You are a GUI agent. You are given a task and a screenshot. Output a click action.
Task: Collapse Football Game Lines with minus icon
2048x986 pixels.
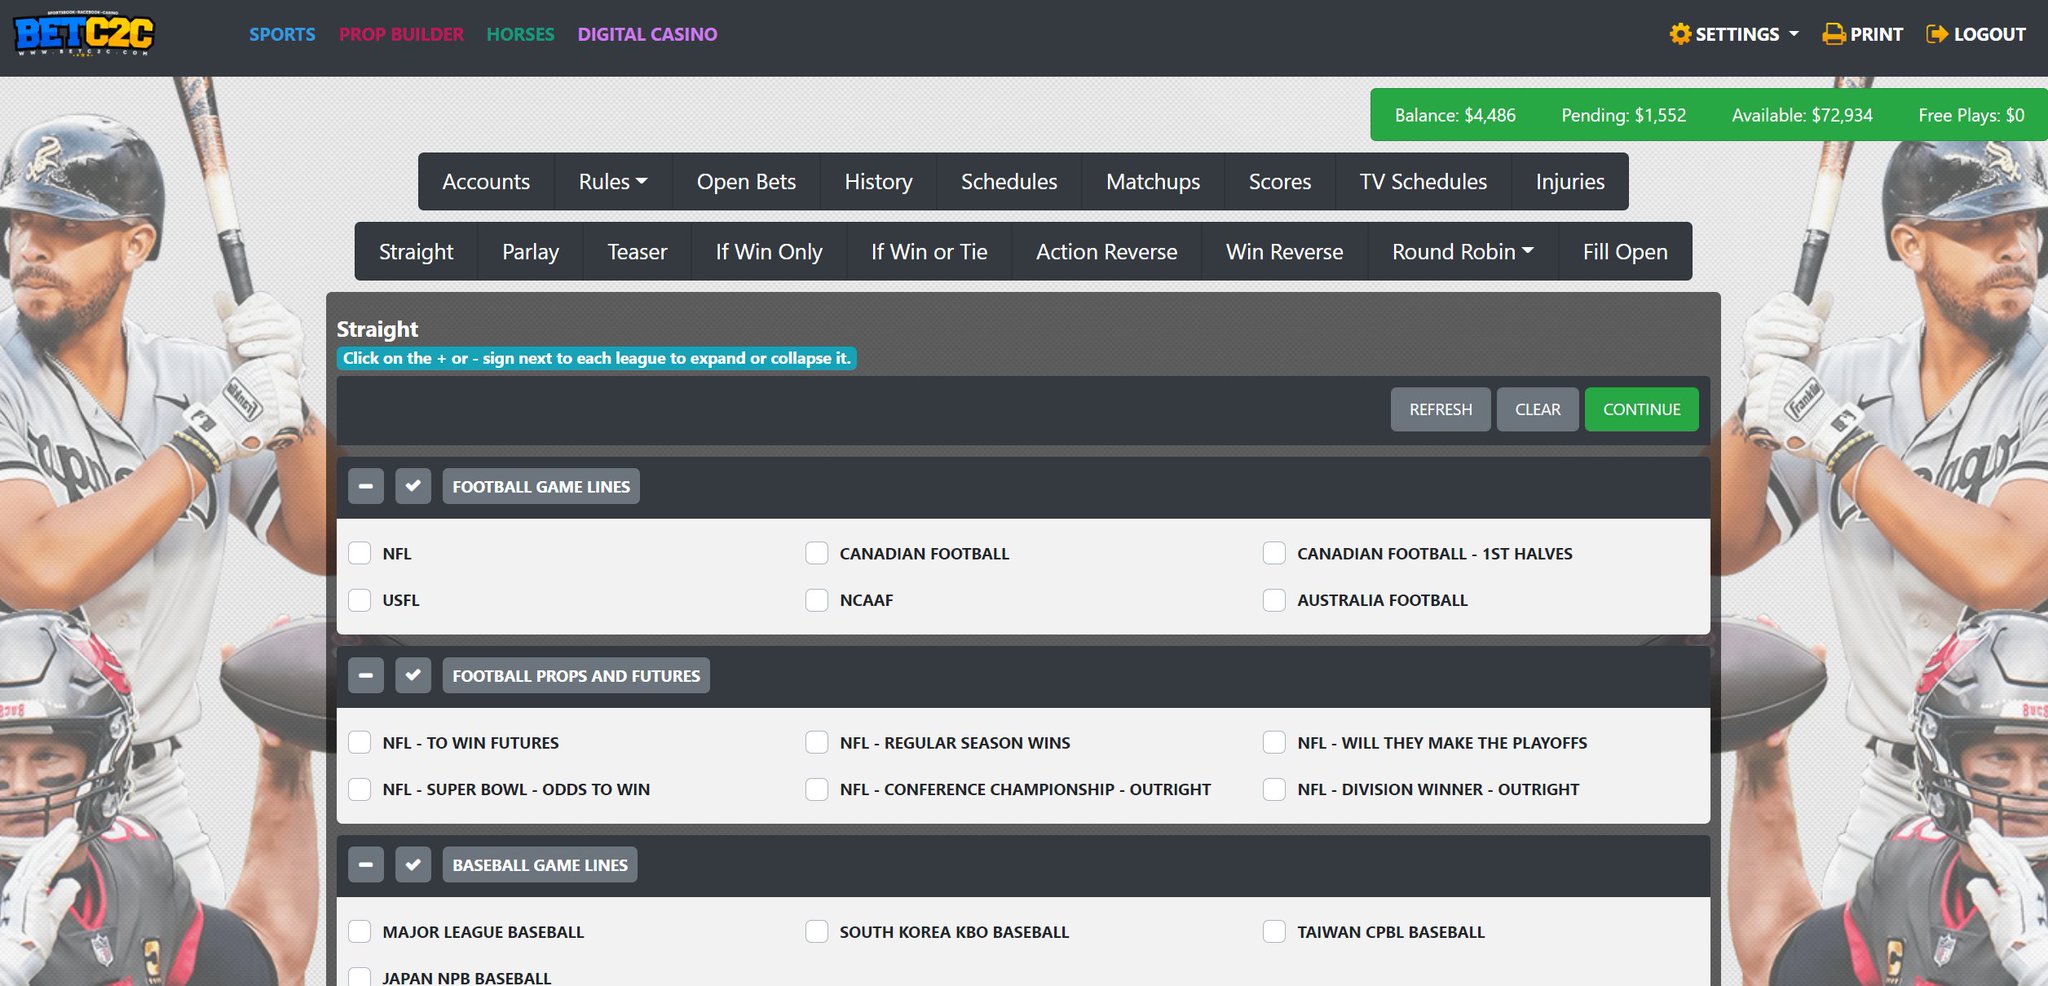(366, 487)
